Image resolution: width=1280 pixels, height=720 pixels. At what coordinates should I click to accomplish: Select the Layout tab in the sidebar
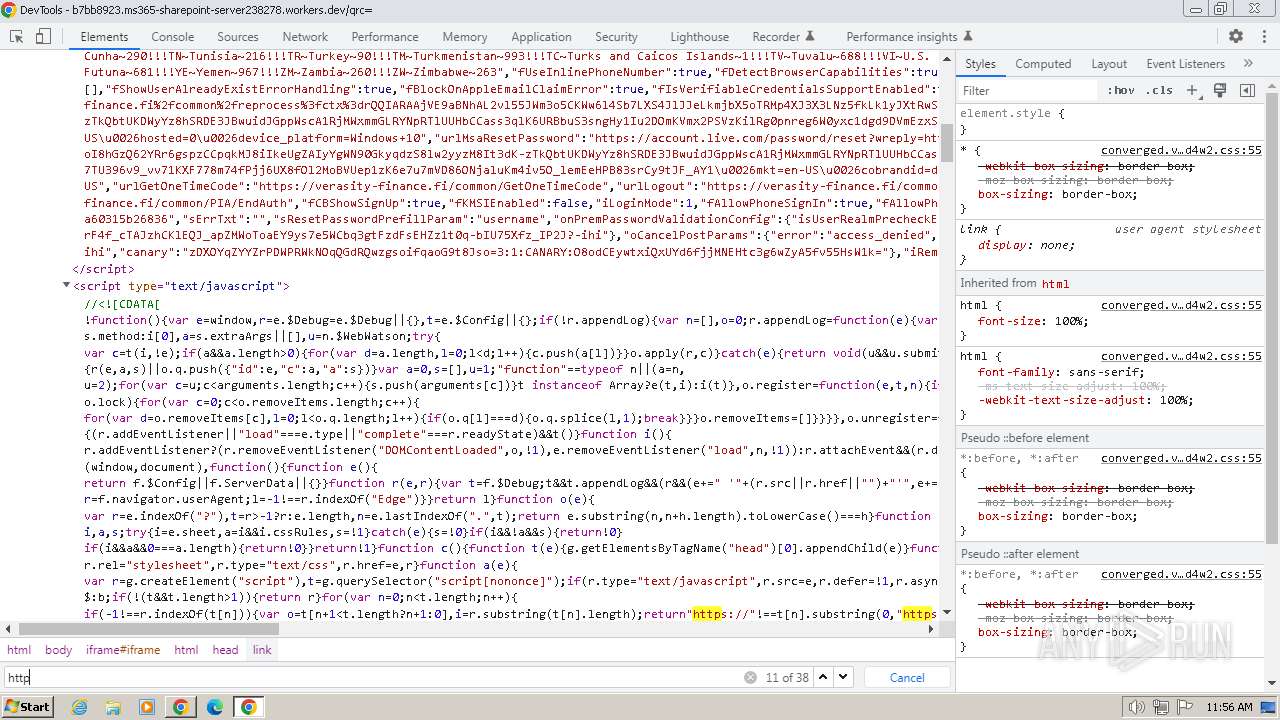tap(1109, 63)
